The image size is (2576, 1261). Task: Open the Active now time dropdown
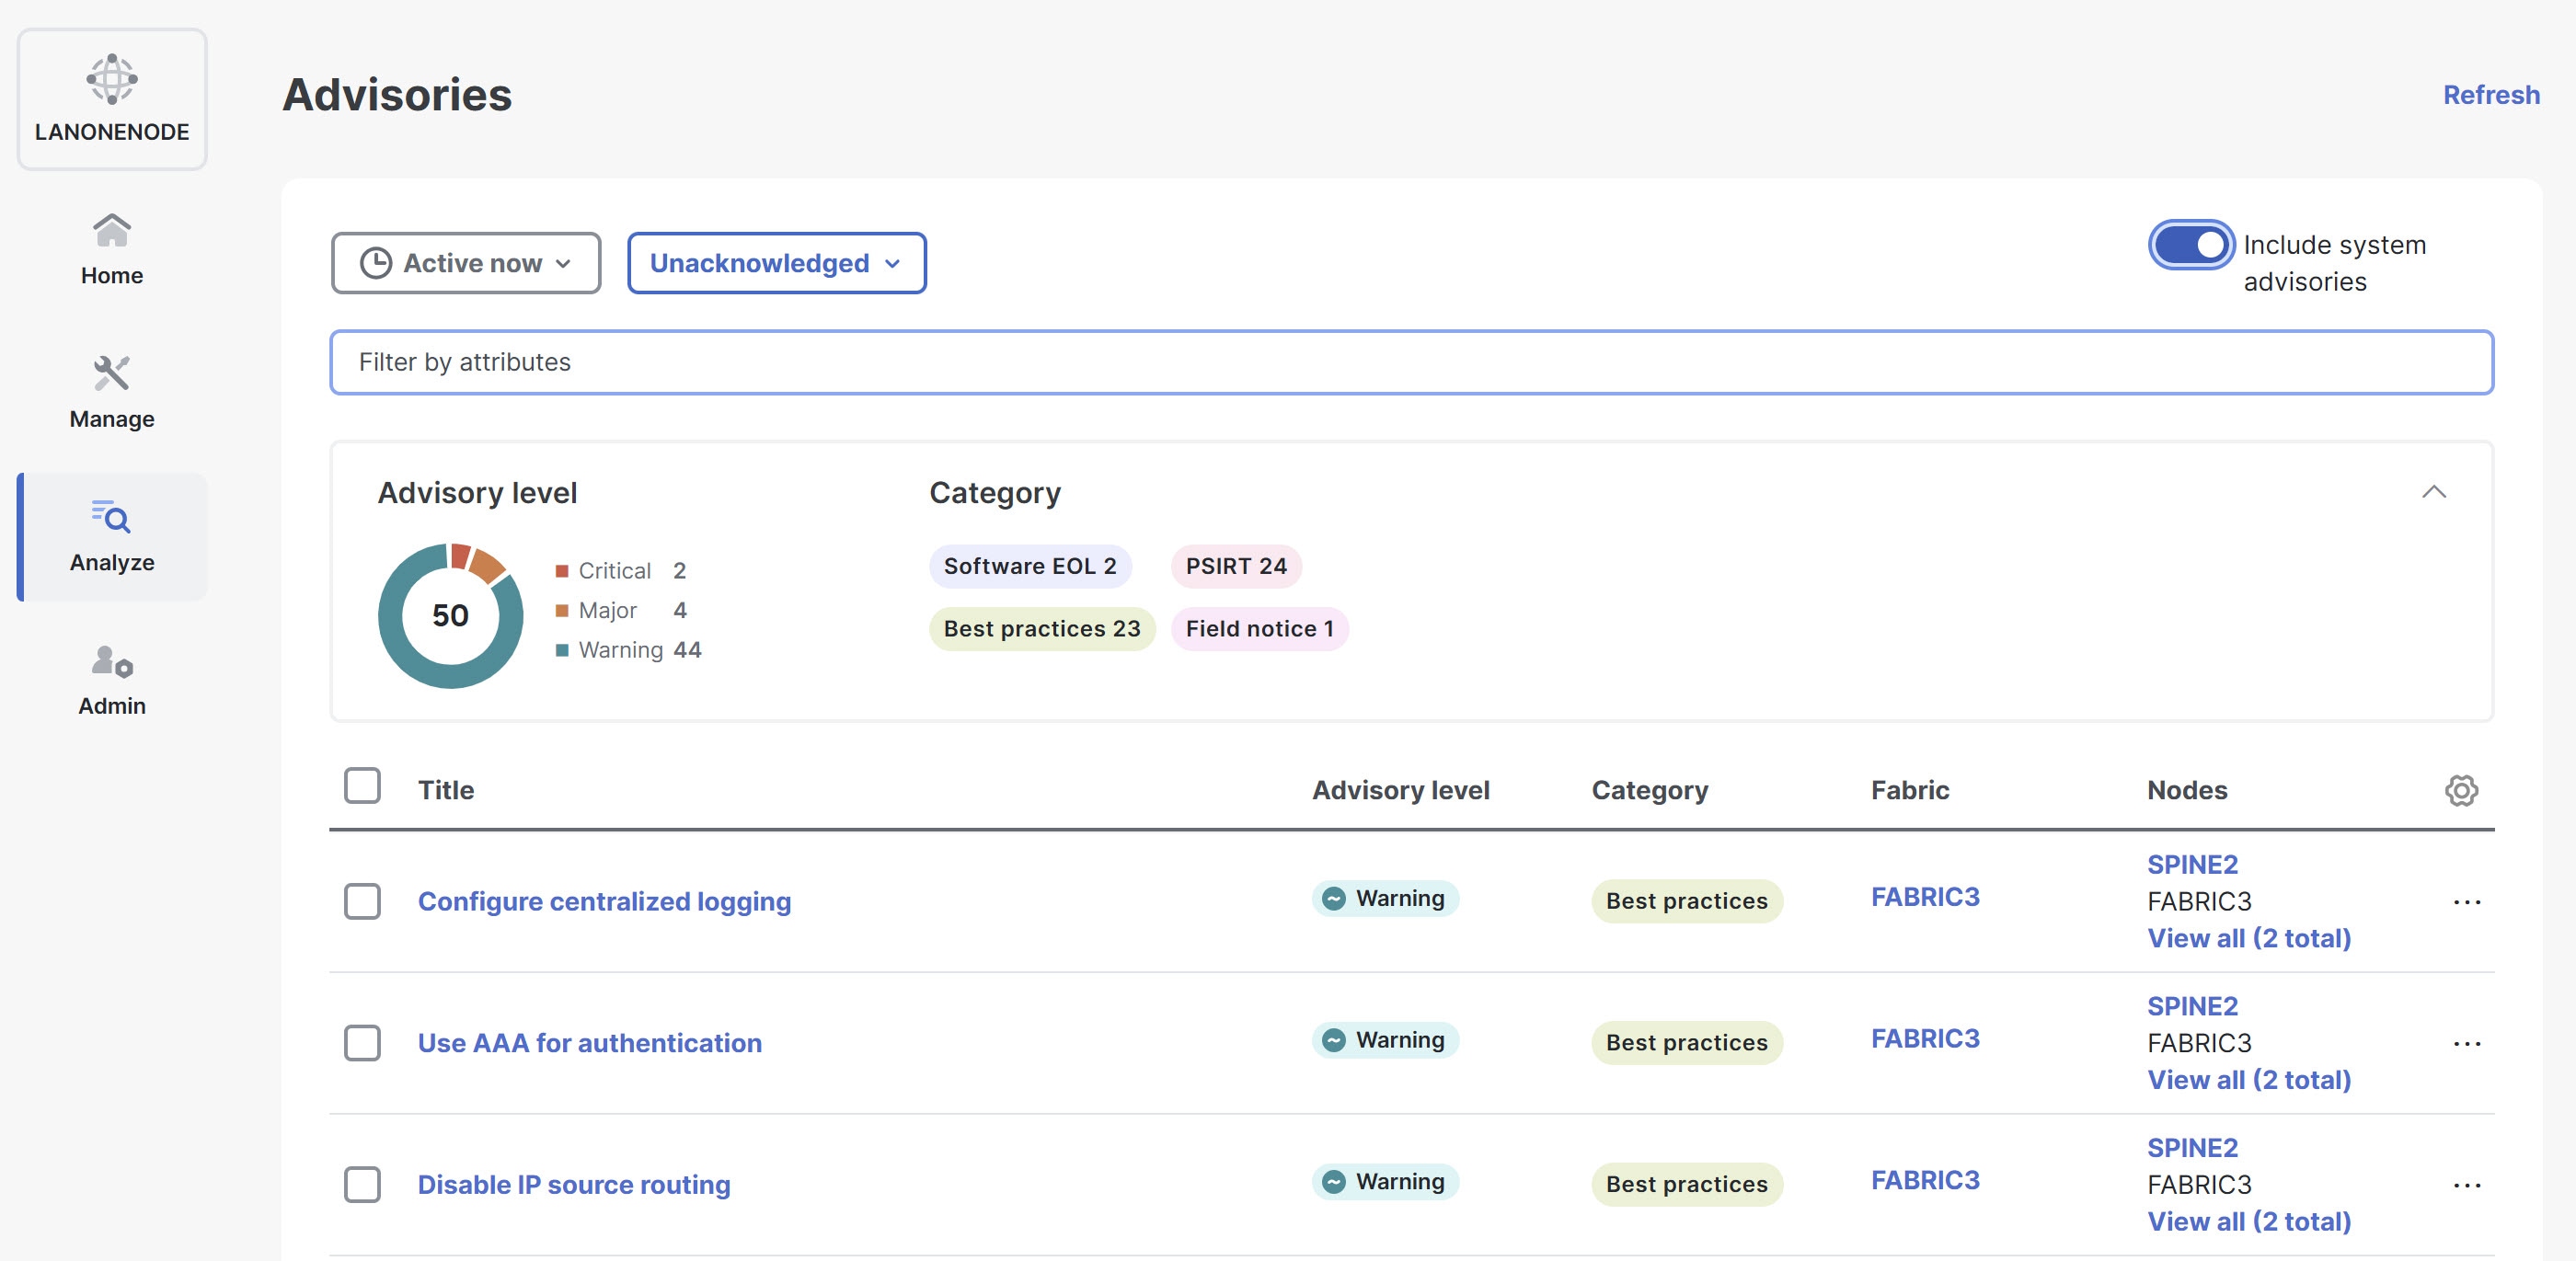pyautogui.click(x=466, y=263)
